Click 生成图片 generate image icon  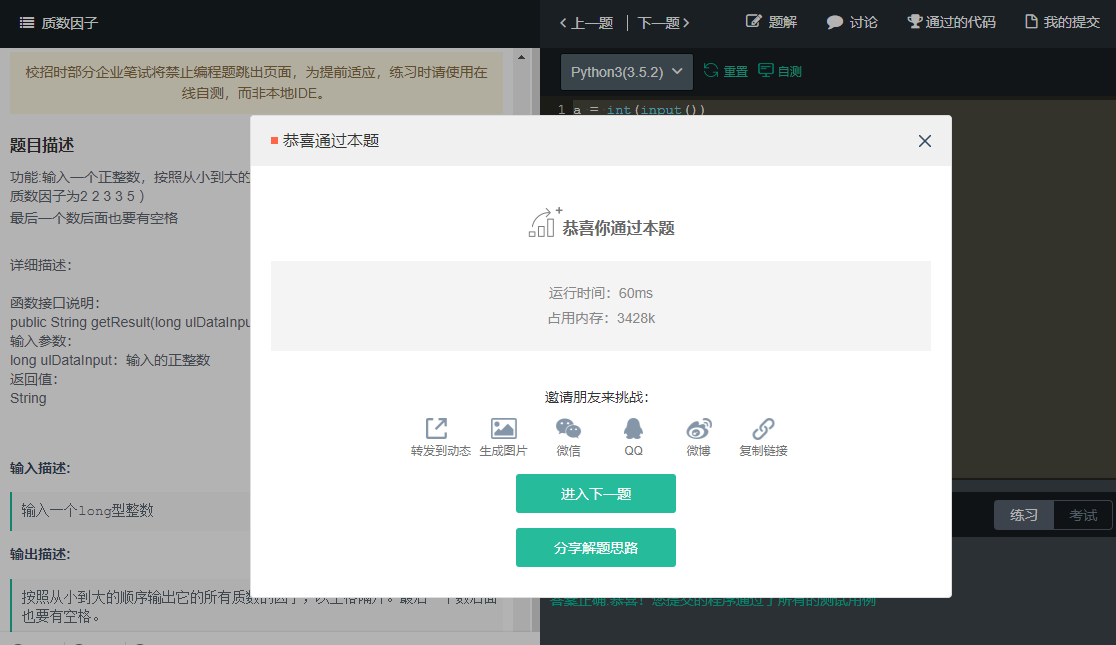[x=503, y=429]
